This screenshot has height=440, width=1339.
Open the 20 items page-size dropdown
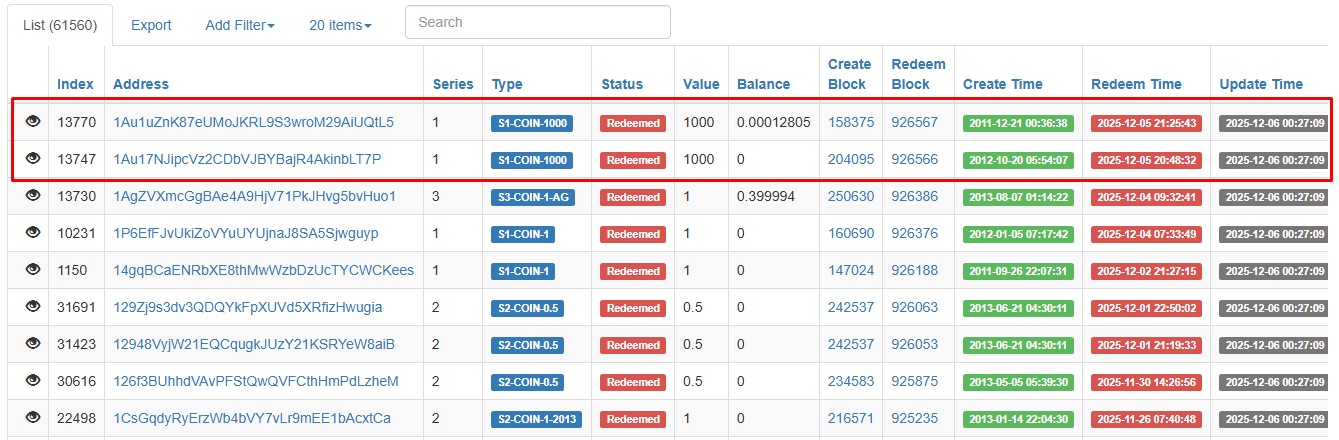click(340, 25)
